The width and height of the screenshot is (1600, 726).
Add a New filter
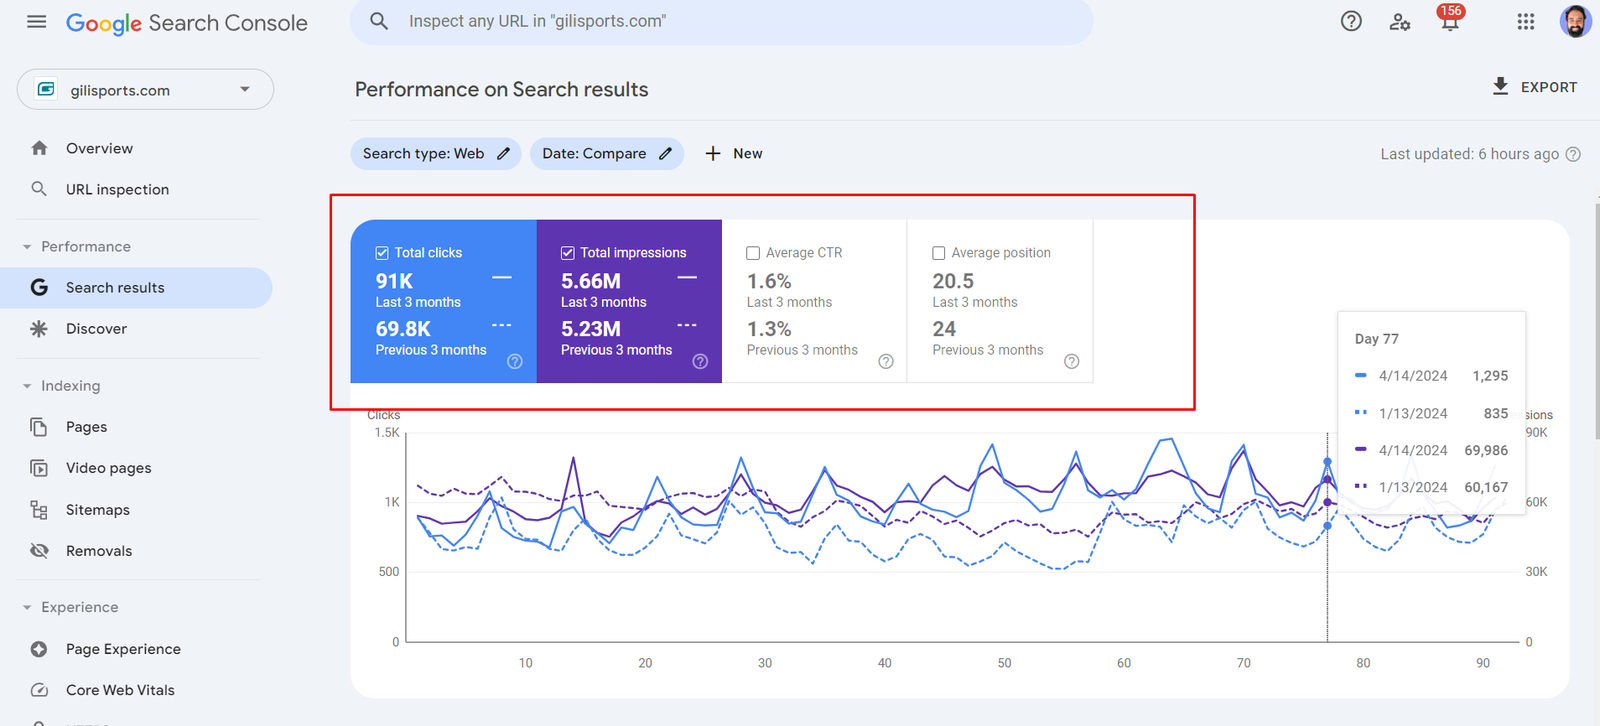coord(734,154)
